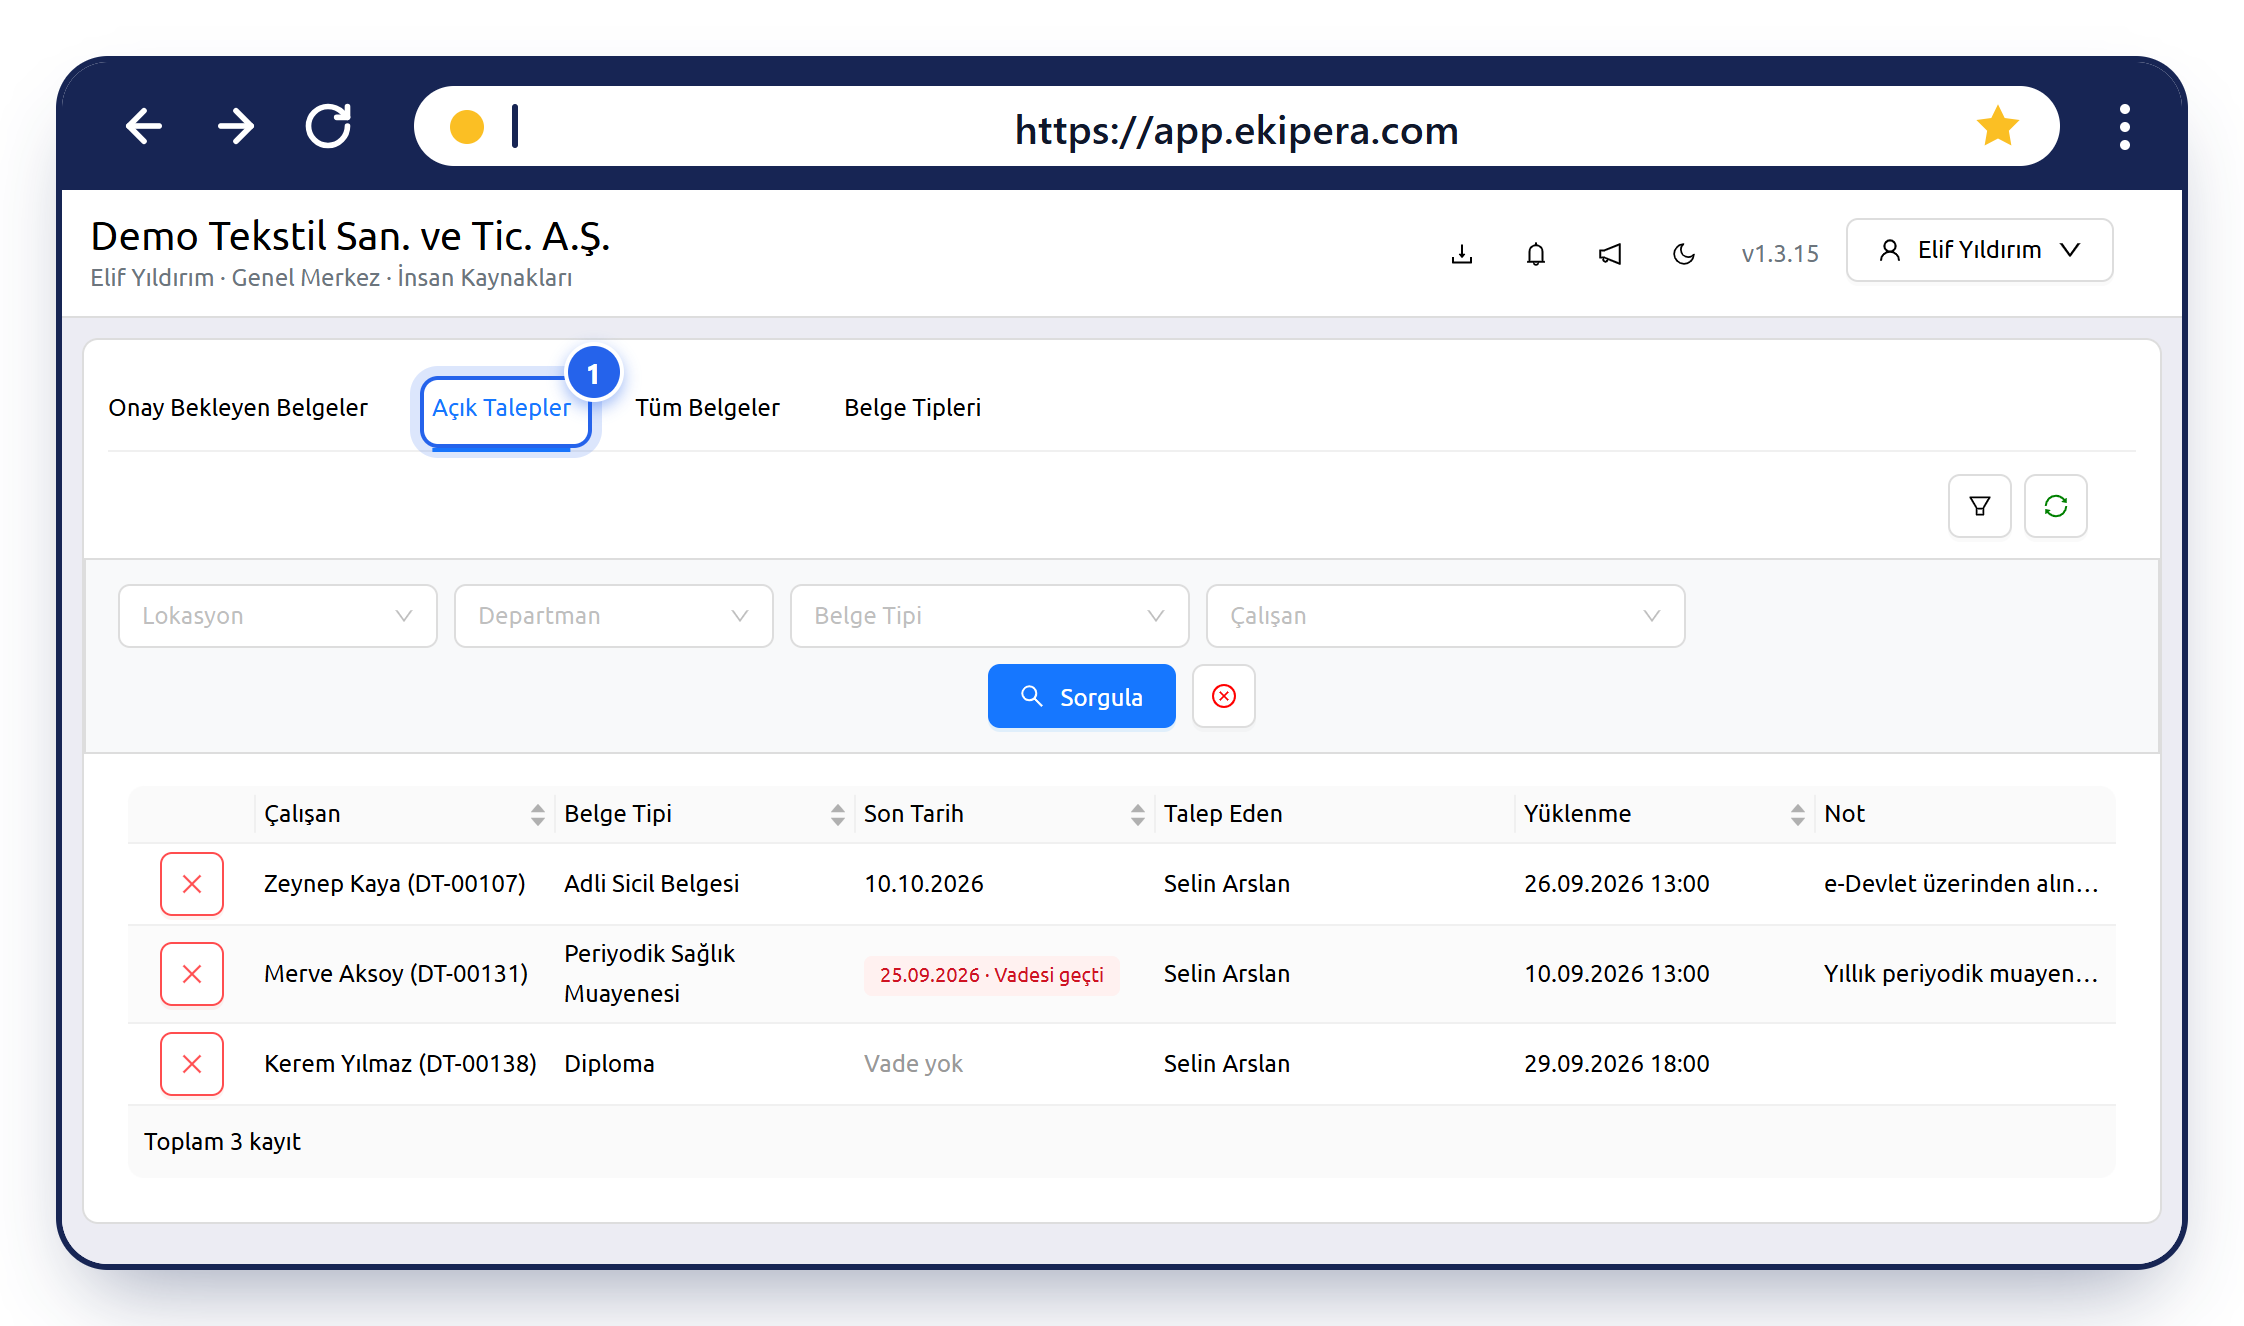This screenshot has width=2244, height=1326.
Task: Clear filters with the red circle-x button
Action: (x=1224, y=696)
